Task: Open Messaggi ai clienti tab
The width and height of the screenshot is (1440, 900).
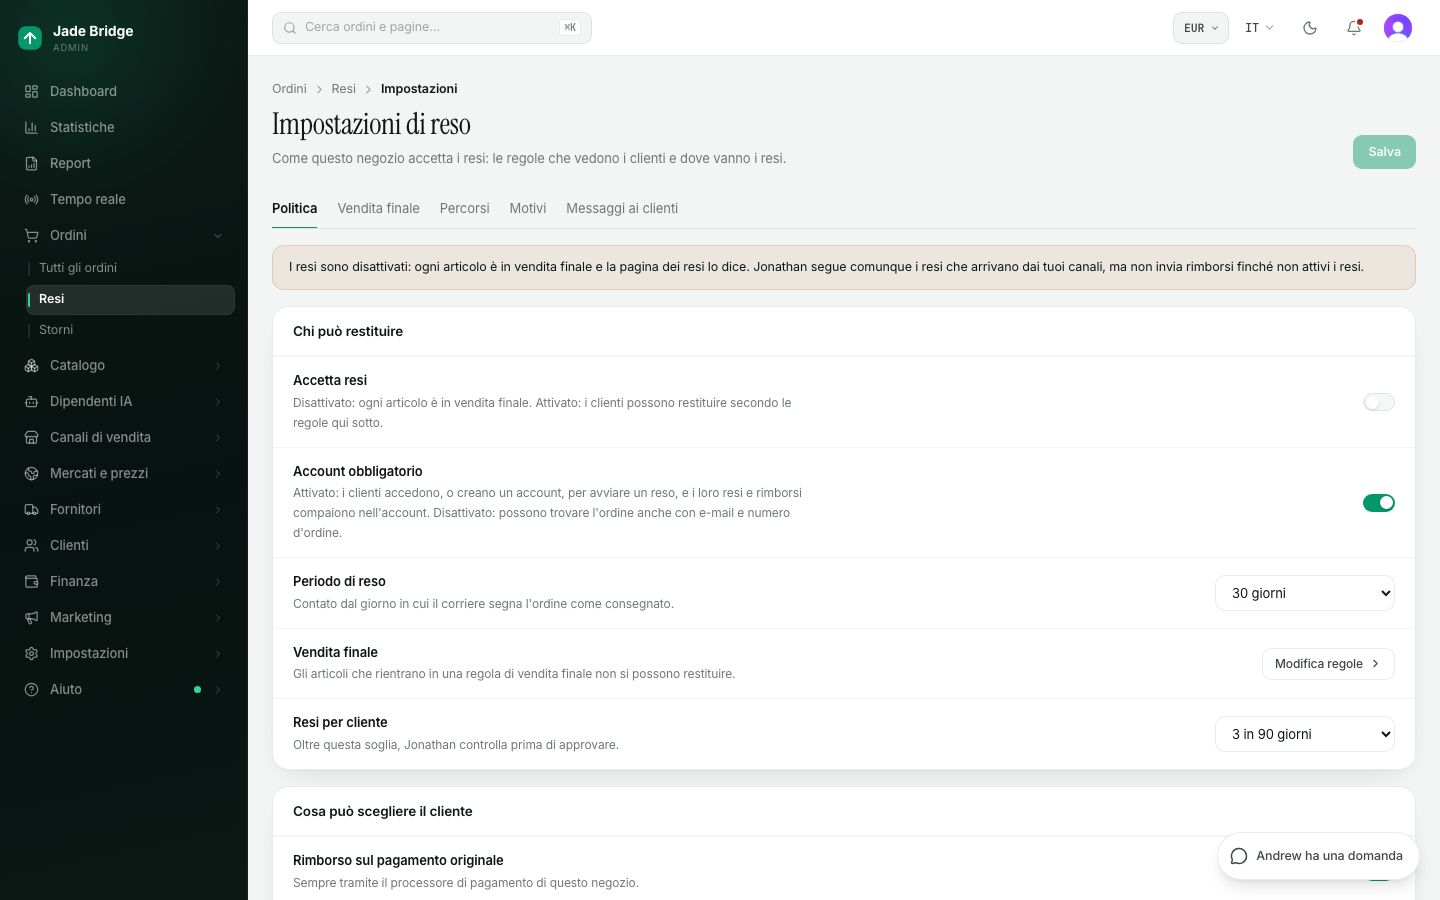Action: click(x=622, y=208)
